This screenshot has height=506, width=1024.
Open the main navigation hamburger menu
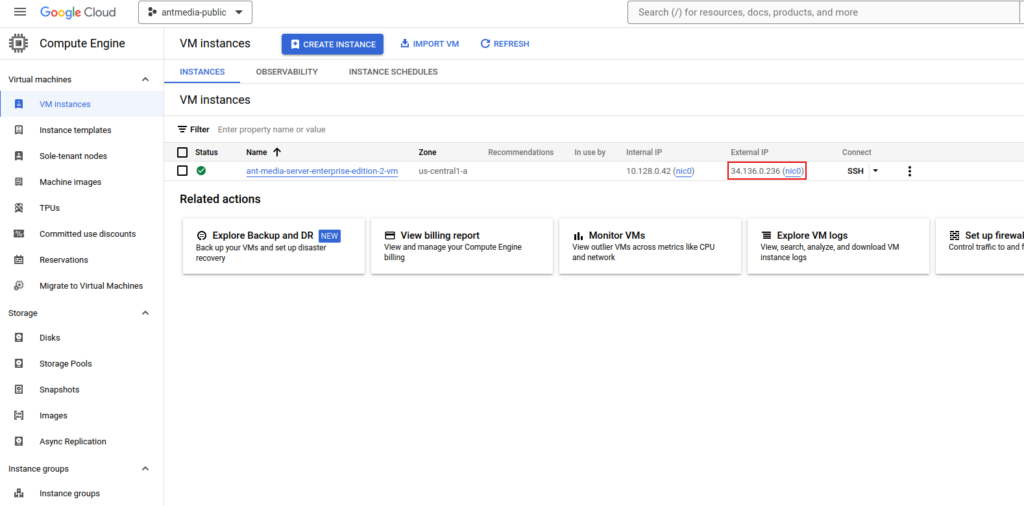[20, 12]
